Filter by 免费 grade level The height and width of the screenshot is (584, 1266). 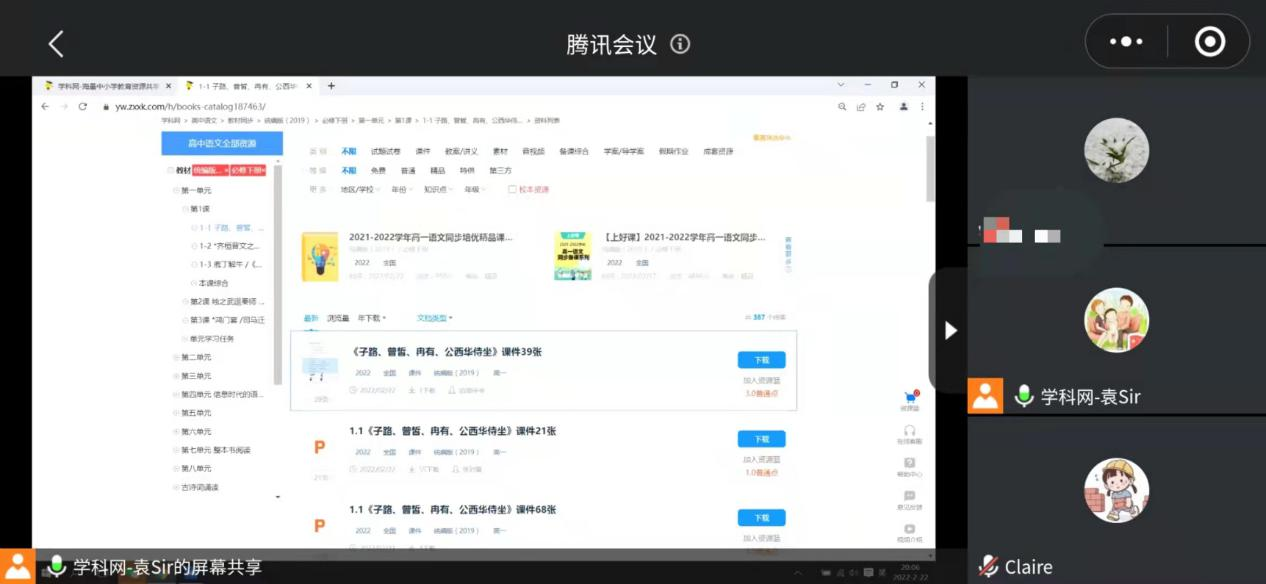tap(378, 170)
